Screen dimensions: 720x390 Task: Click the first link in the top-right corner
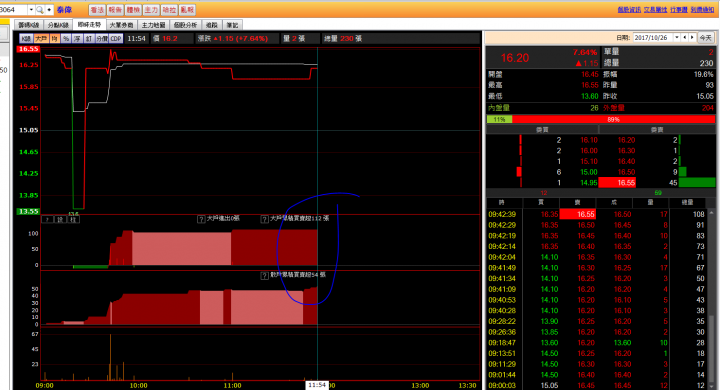629,10
